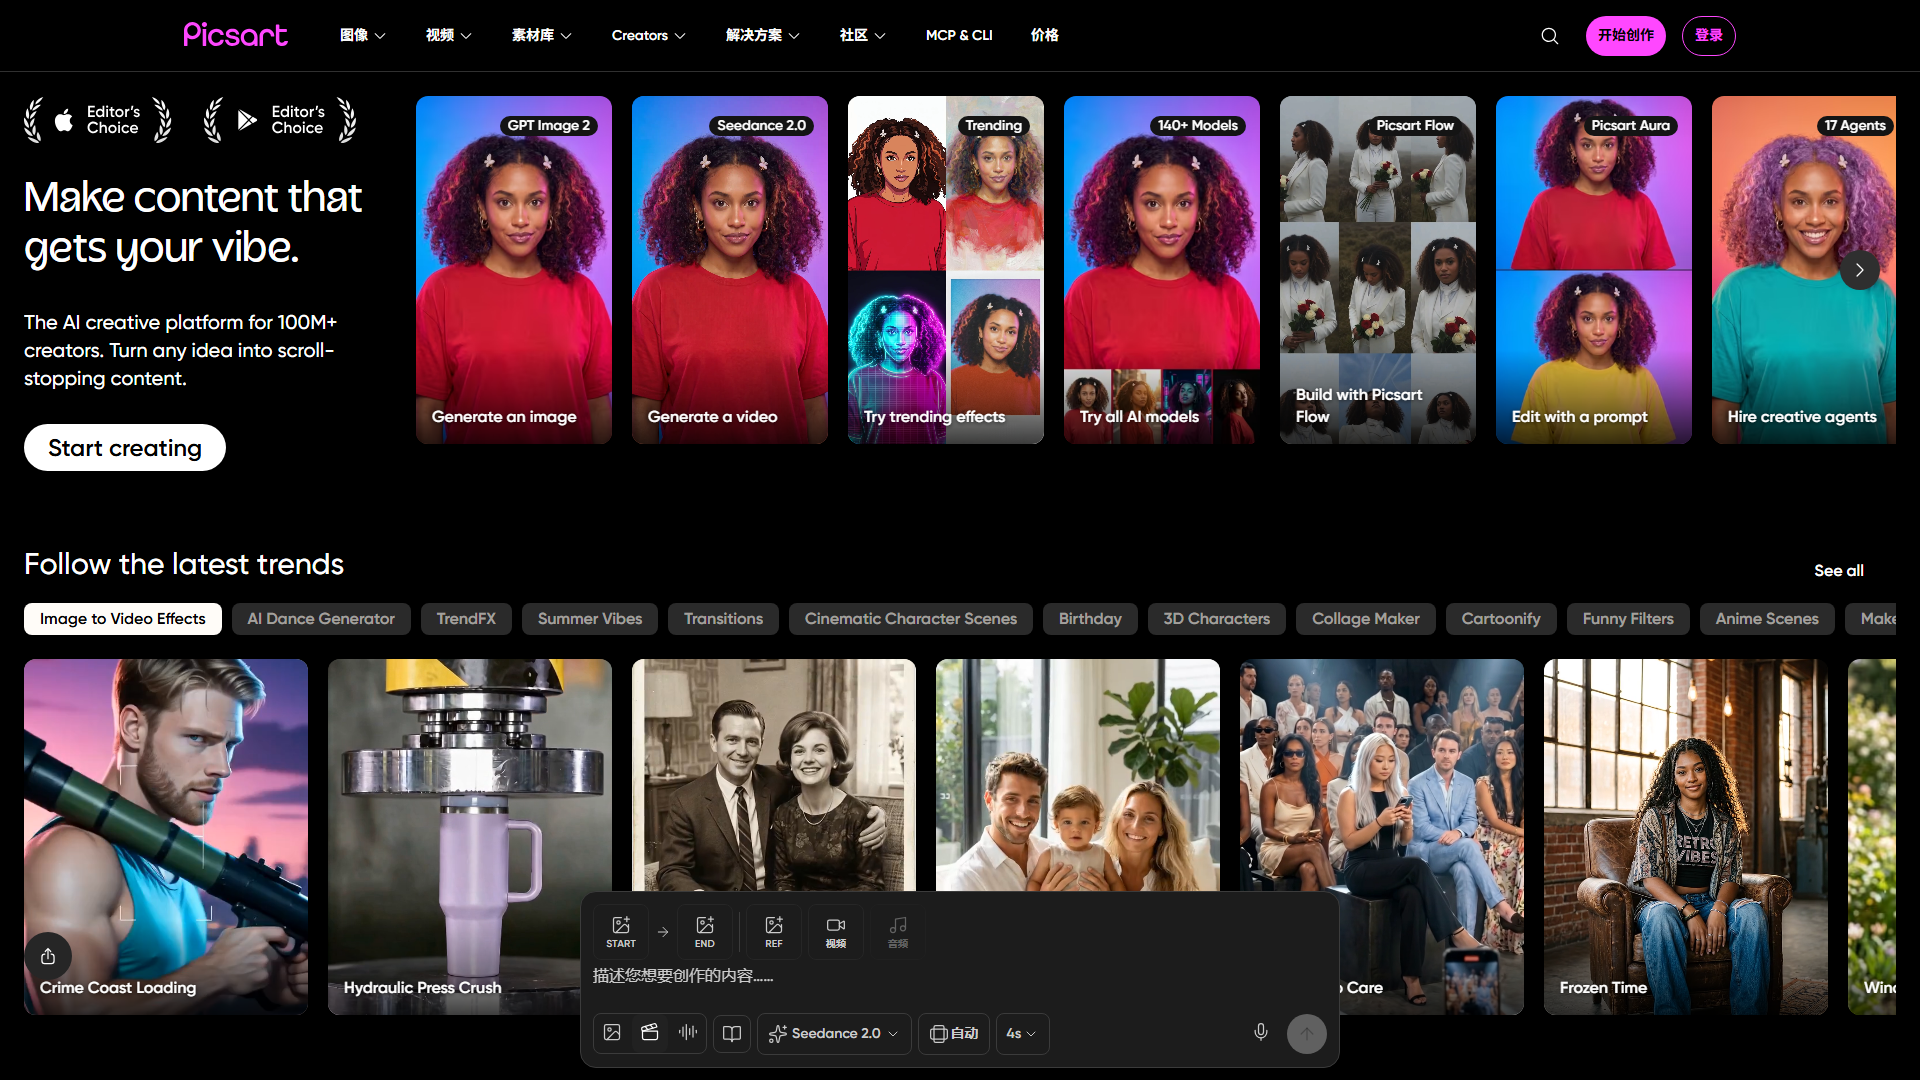Screen dimensions: 1920x1080
Task: Open the prompt library book icon
Action: click(732, 1033)
